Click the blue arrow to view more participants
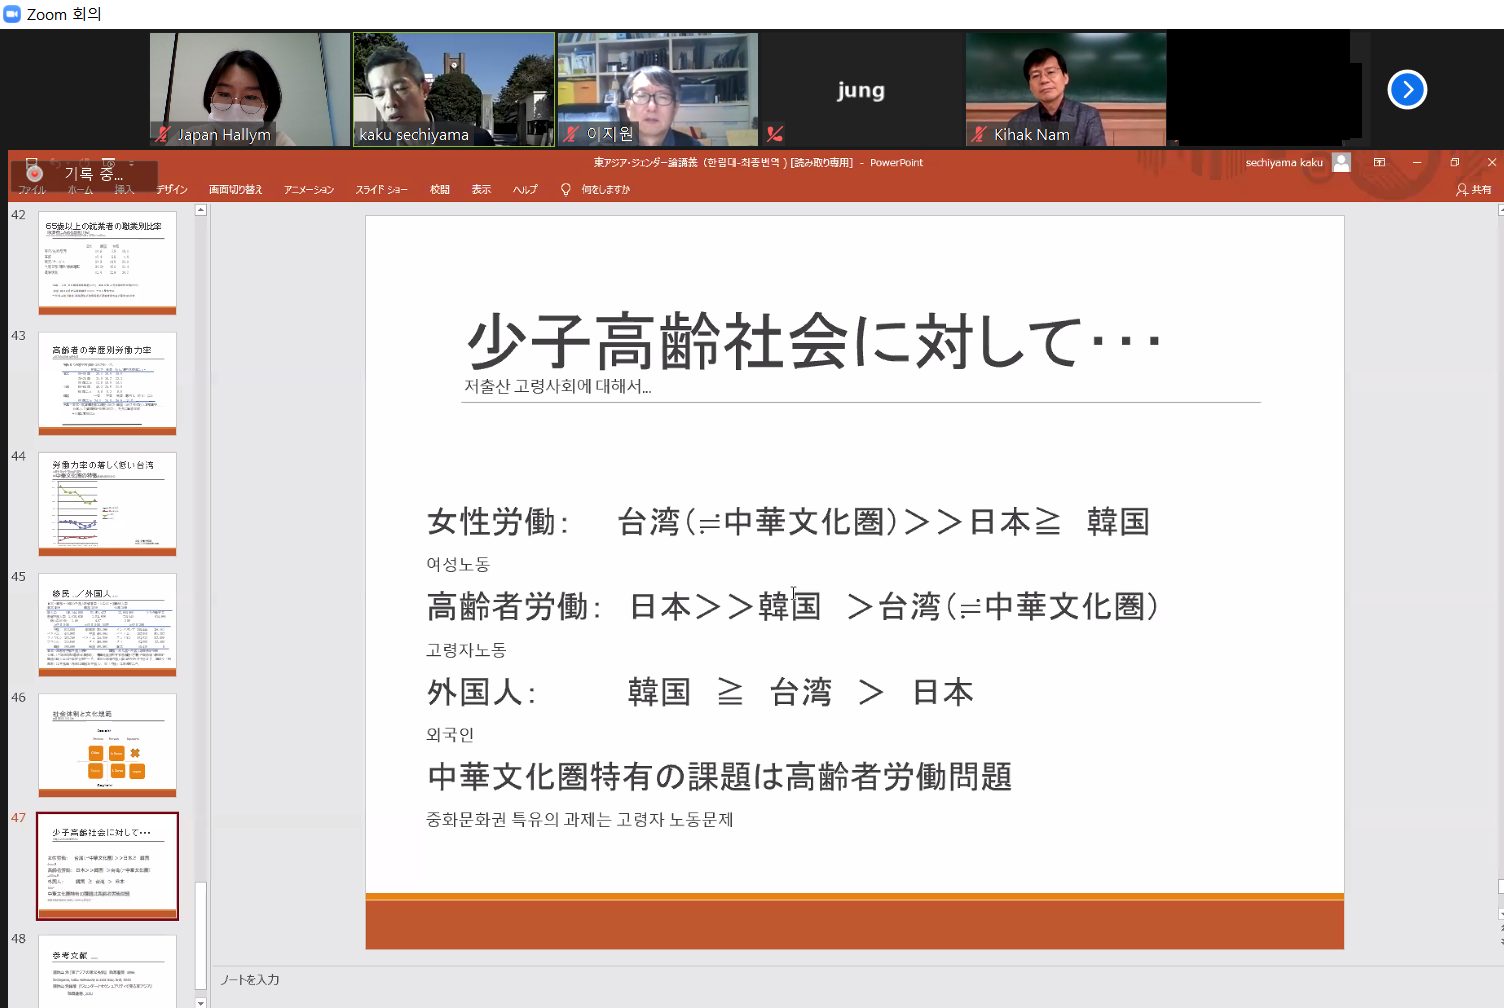Image resolution: width=1504 pixels, height=1008 pixels. [1407, 89]
